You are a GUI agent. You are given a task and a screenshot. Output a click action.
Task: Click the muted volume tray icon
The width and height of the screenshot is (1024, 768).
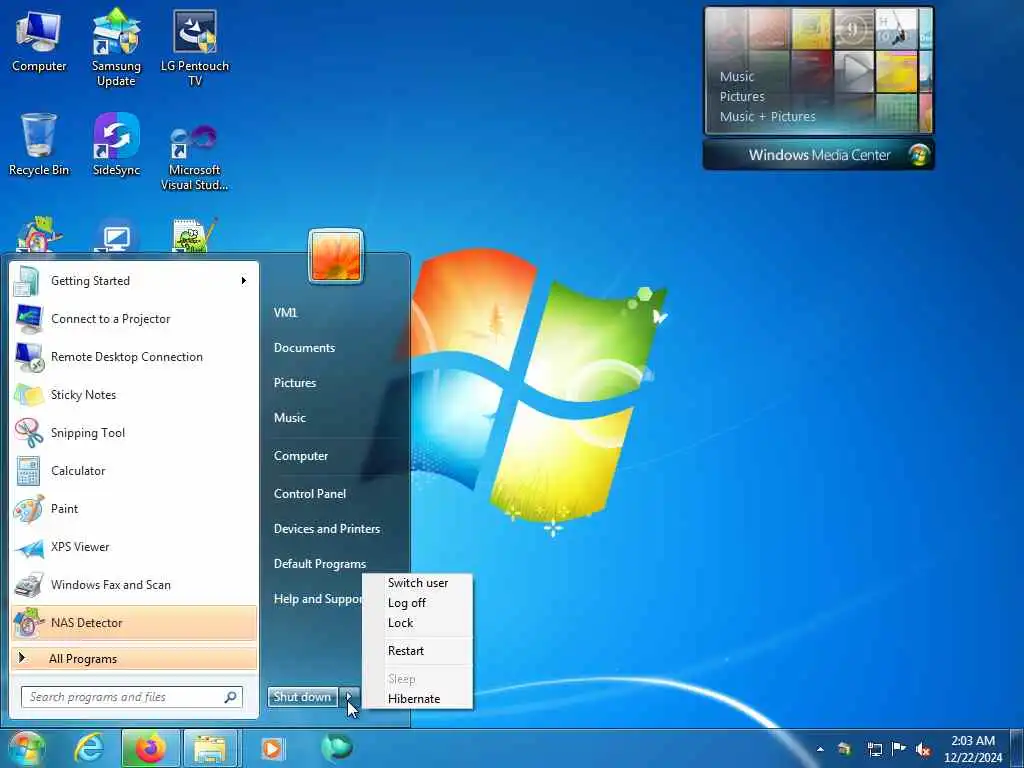(x=923, y=749)
